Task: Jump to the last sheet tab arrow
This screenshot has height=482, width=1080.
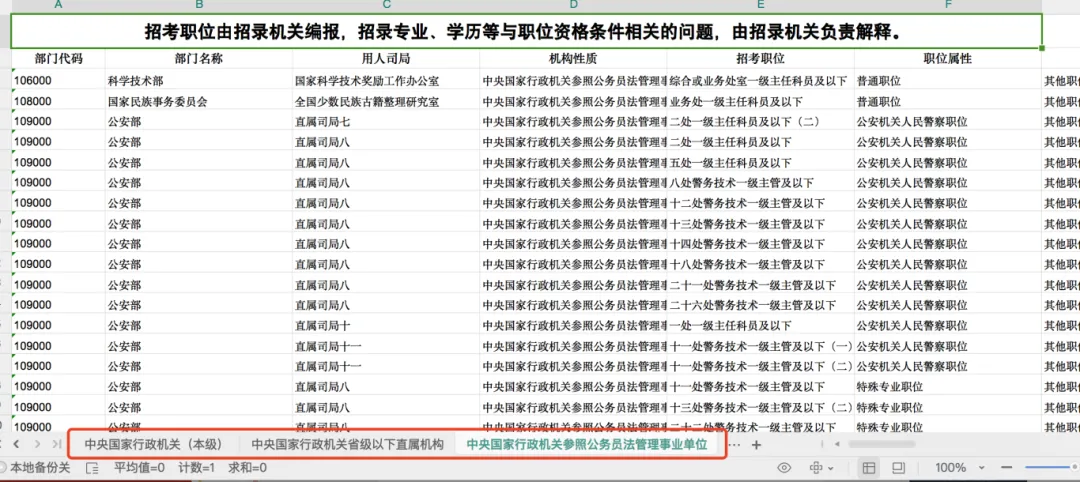Action: [56, 444]
